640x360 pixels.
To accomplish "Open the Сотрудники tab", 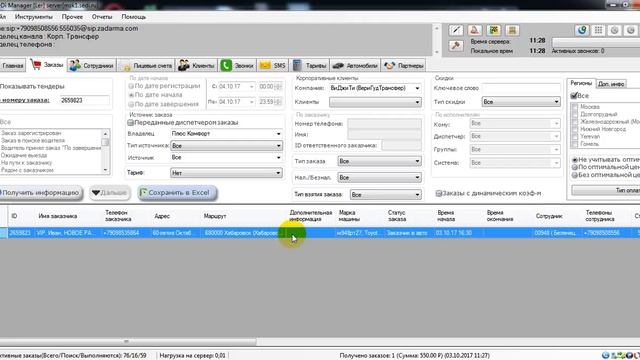I will click(x=91, y=65).
